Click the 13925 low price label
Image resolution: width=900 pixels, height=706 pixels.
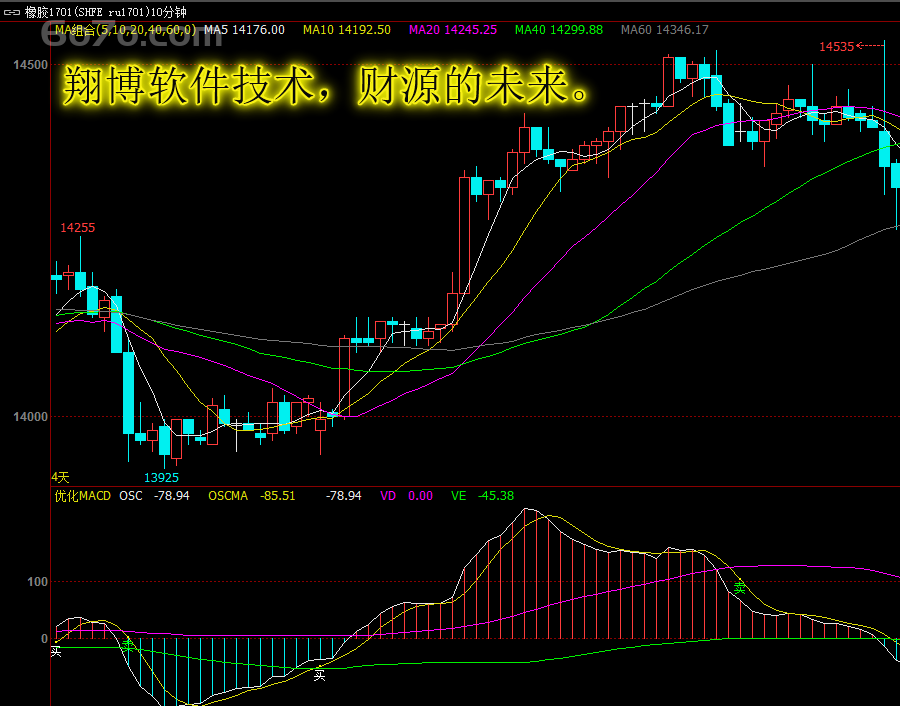[161, 478]
